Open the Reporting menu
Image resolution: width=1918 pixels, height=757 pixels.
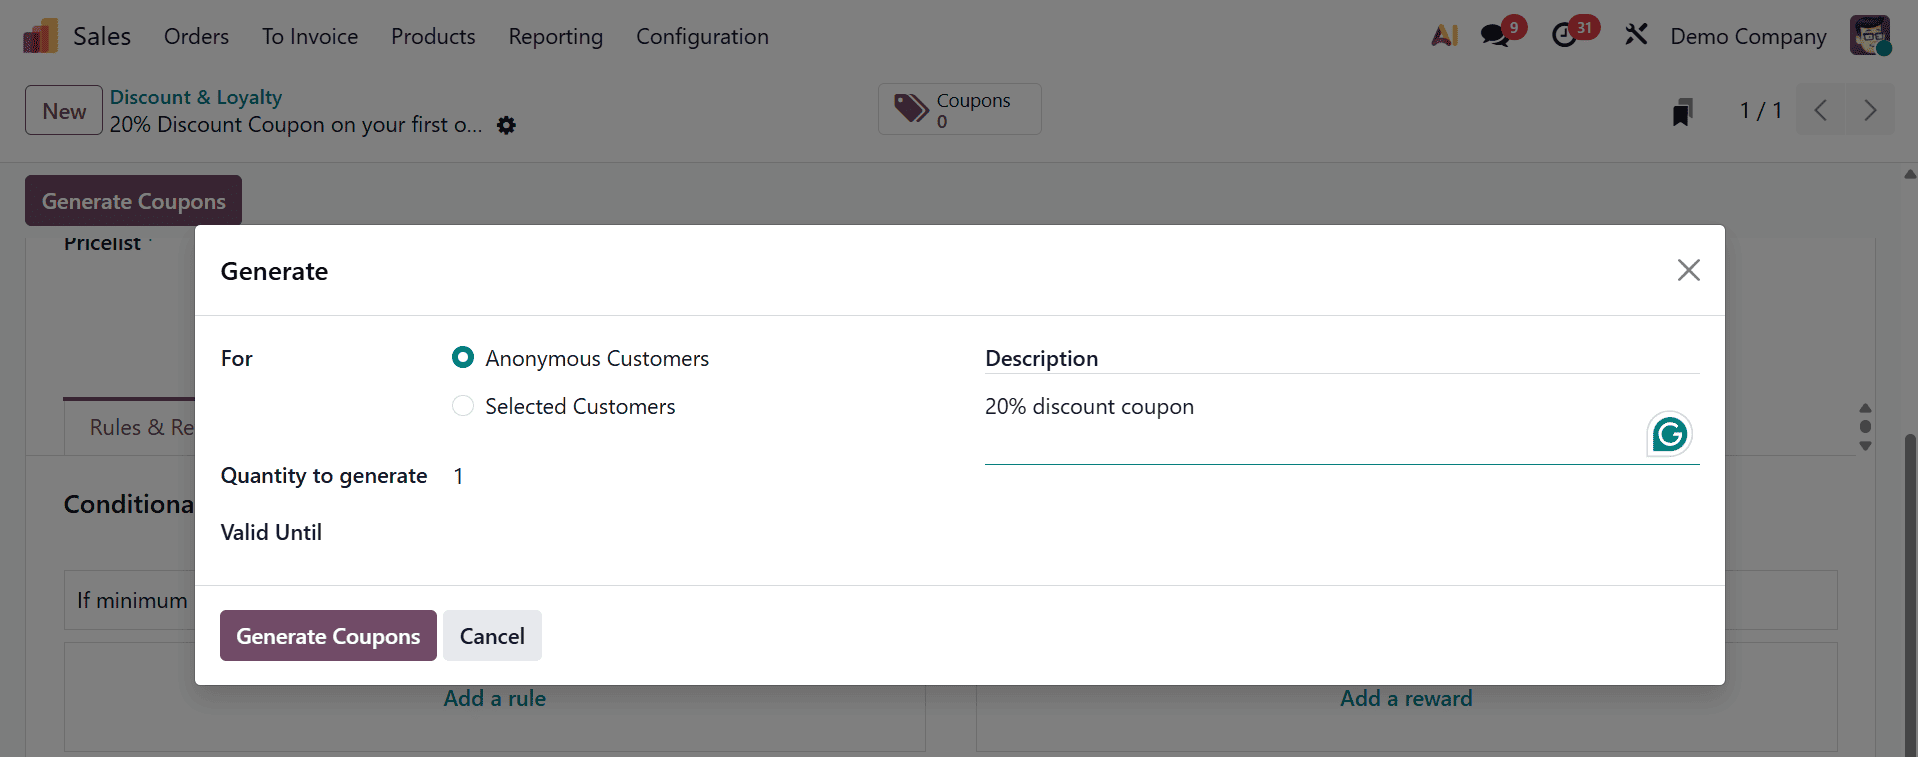point(556,36)
